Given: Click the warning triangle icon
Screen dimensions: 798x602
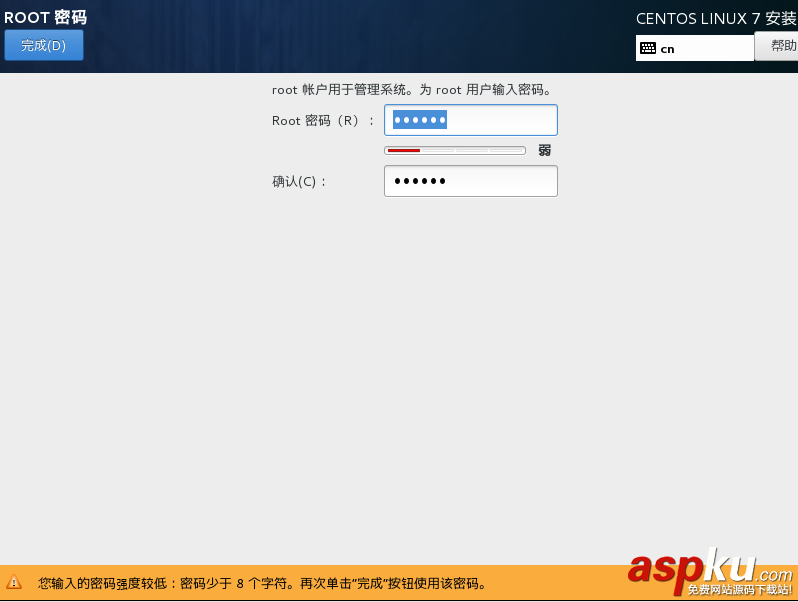Looking at the screenshot, I should pos(14,582).
